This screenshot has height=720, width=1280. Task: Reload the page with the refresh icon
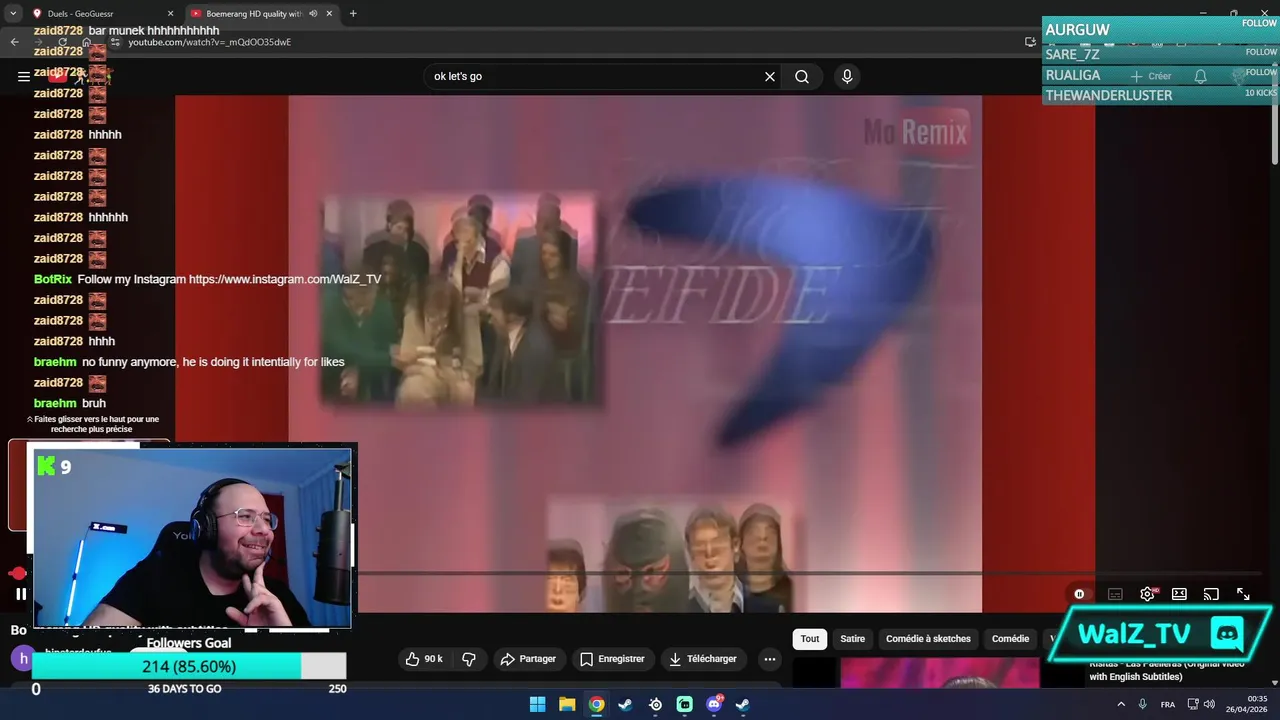click(x=62, y=42)
